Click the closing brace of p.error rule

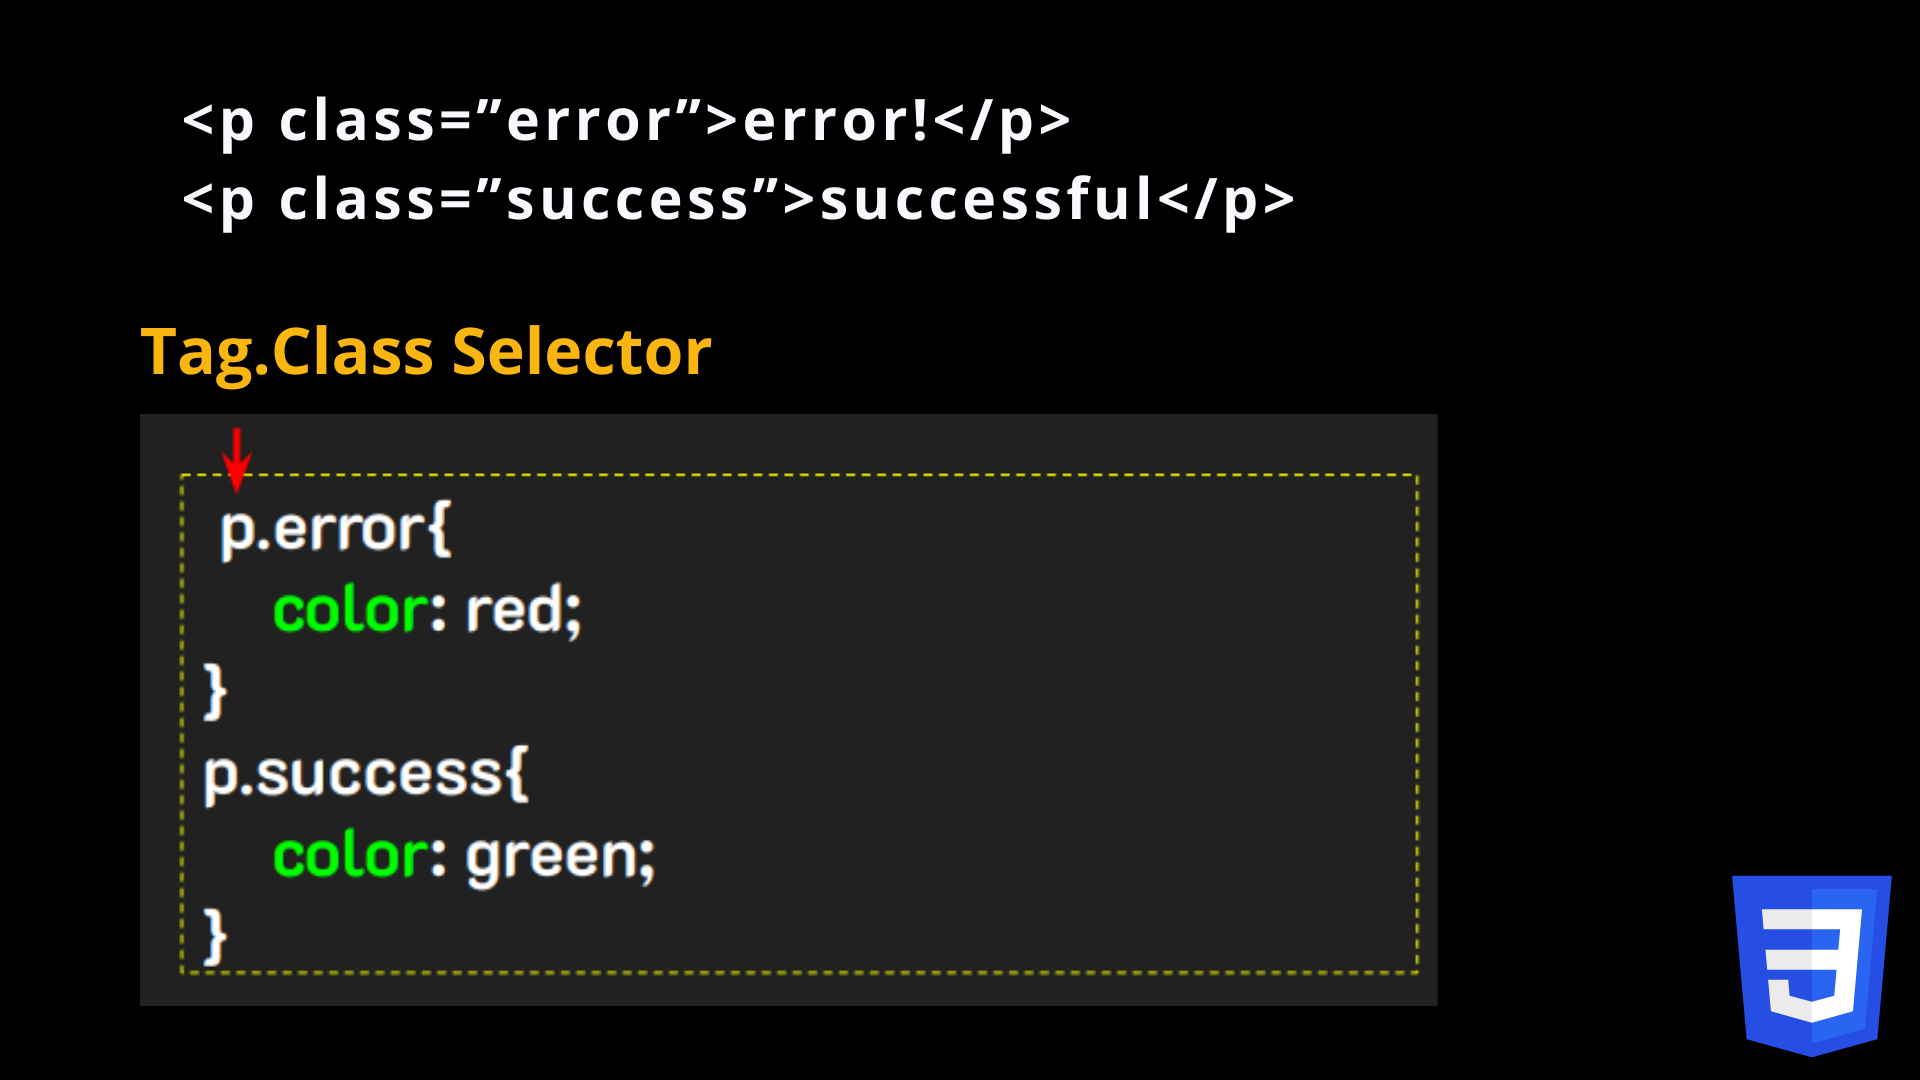click(215, 691)
